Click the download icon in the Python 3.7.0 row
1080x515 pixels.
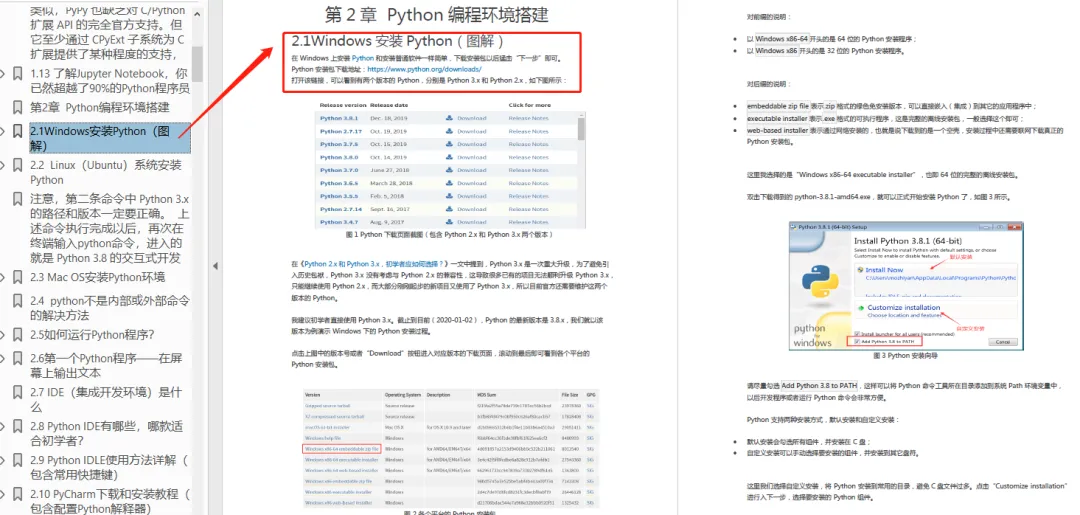(x=449, y=170)
